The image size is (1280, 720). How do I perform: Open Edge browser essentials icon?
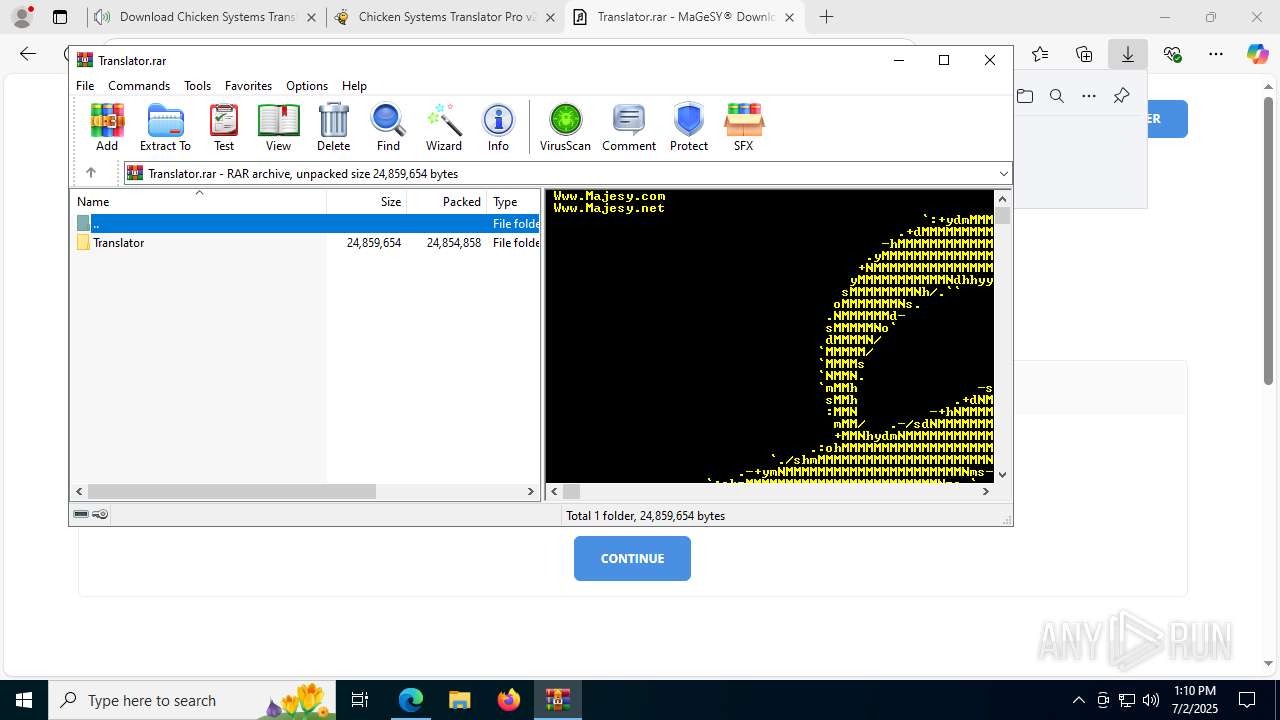click(1172, 54)
